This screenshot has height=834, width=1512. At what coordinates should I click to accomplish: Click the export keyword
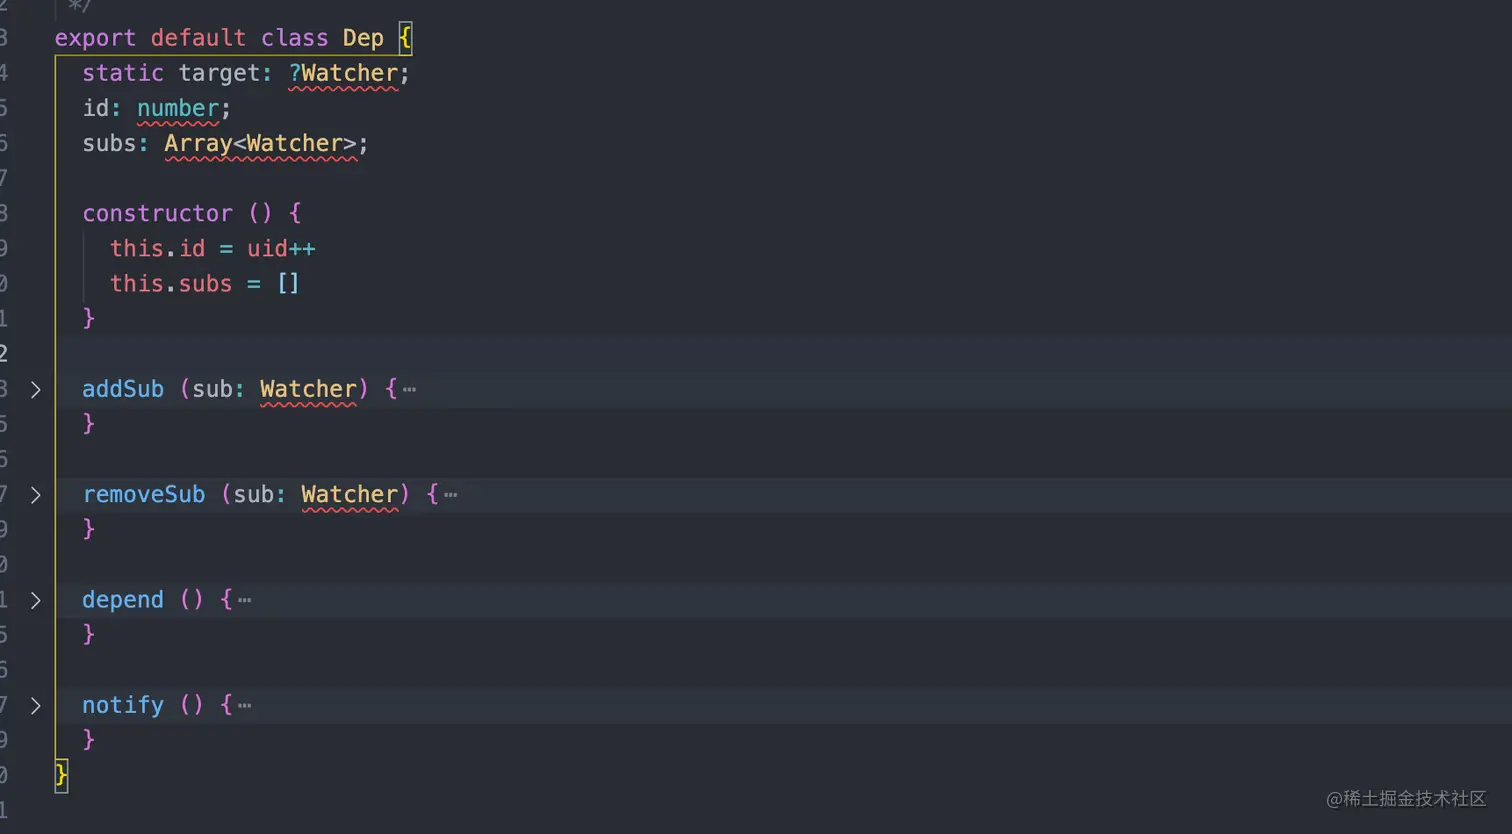pyautogui.click(x=95, y=38)
